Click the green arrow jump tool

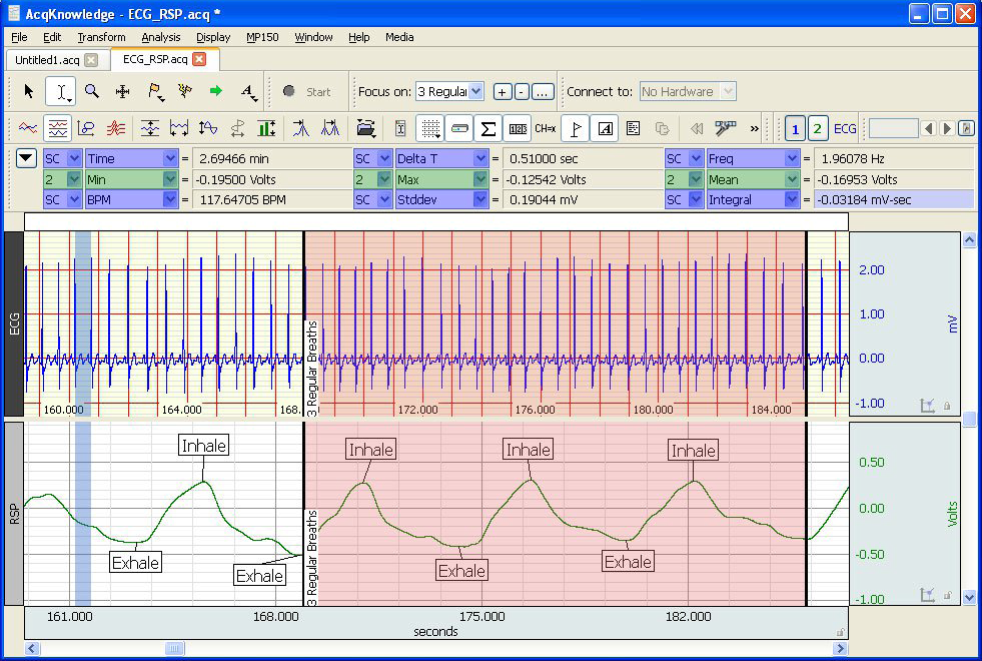click(215, 91)
